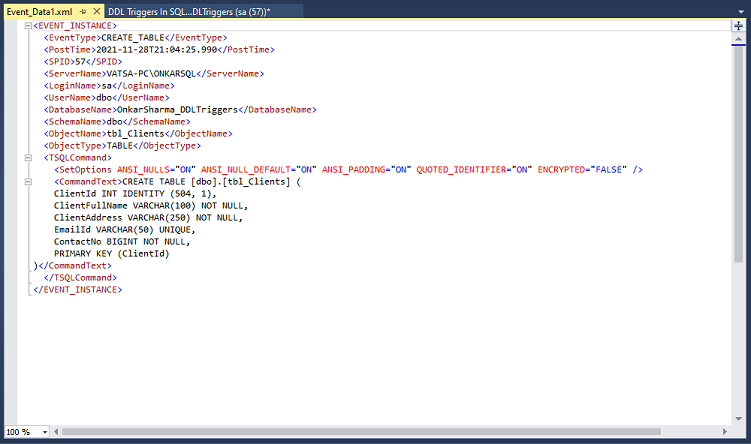751x444 pixels.
Task: Close the Event_Data1.xml tab
Action: tap(96, 11)
